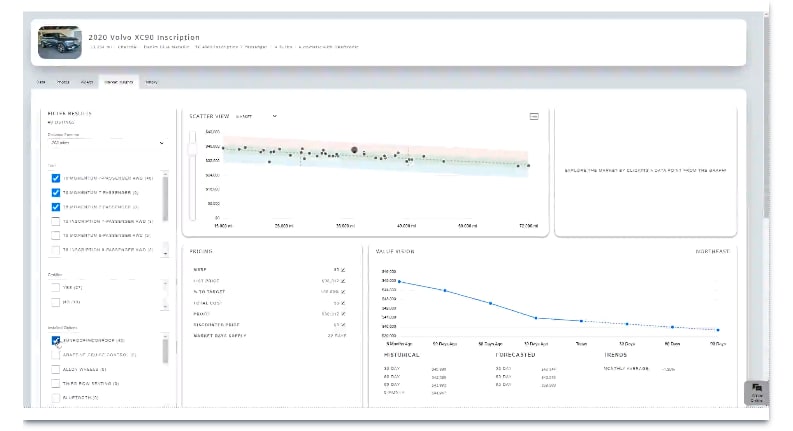Image resolution: width=793 pixels, height=431 pixels.
Task: Select the Market Insights tab
Action: pos(119,82)
